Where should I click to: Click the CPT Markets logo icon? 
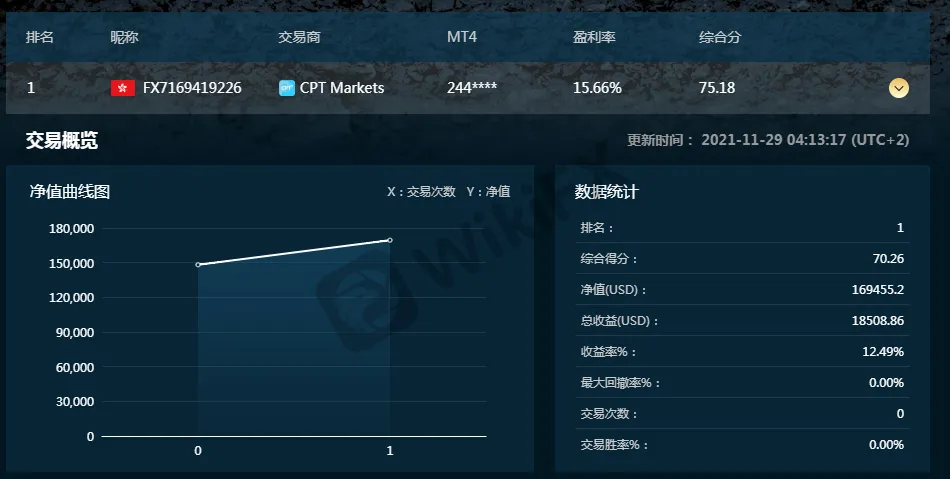(x=287, y=88)
